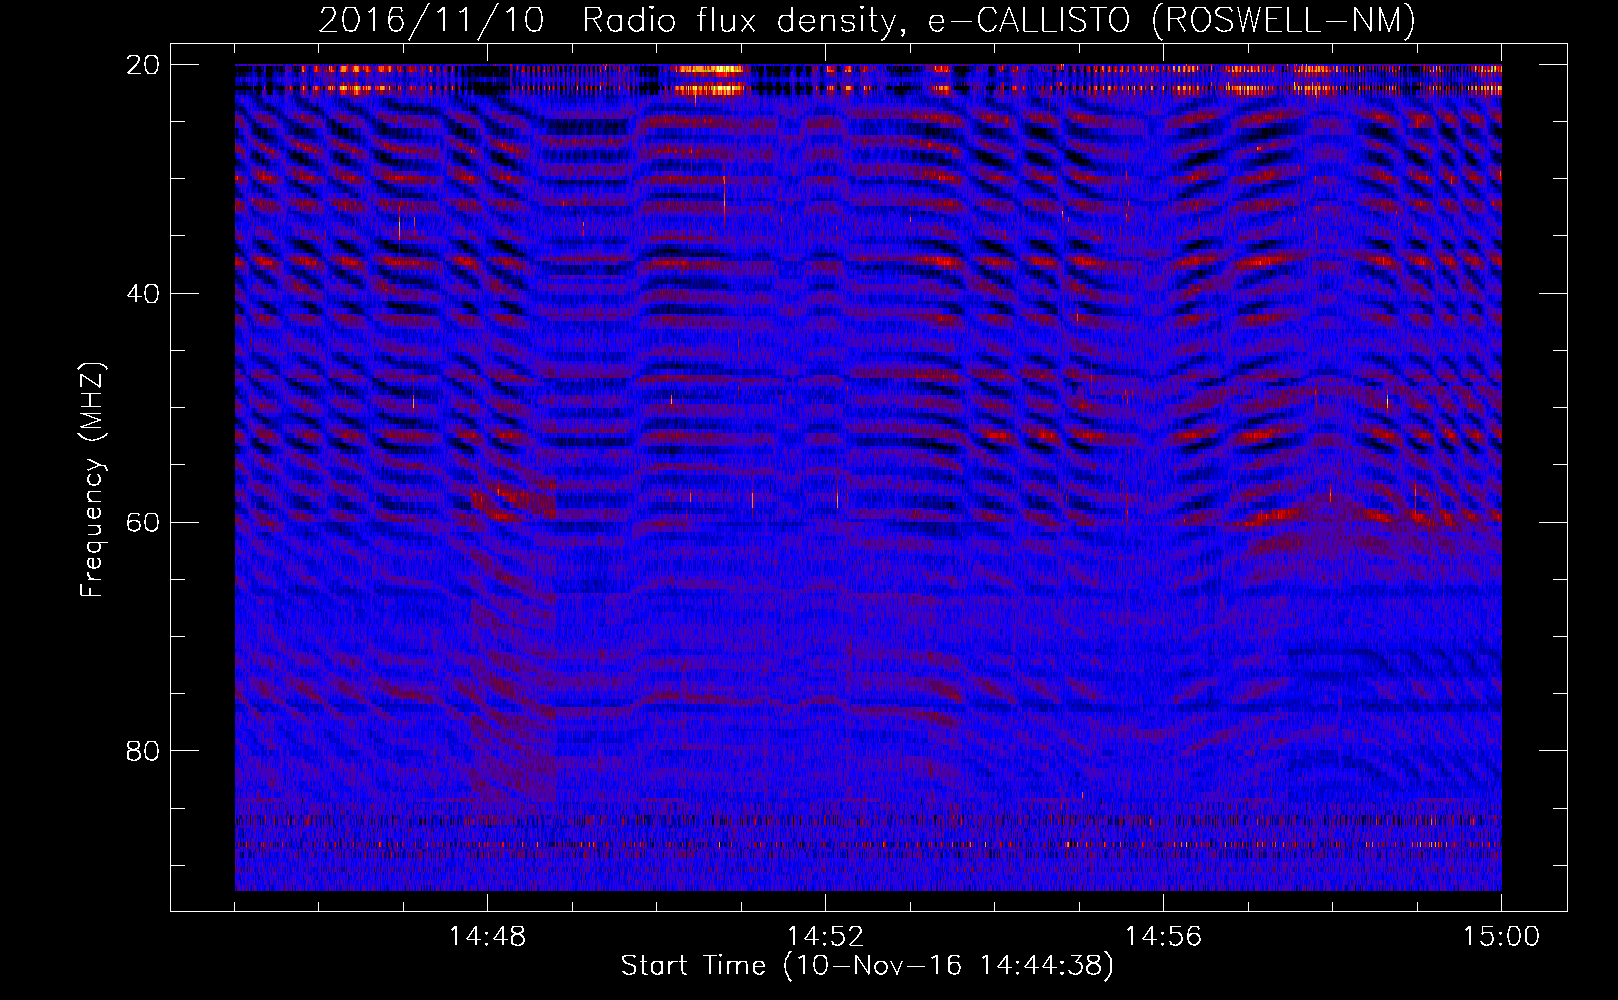Screen dimensions: 1618x1000
Task: Click the plot title '2016/11/10 Radio flux density'
Action: 867,21
